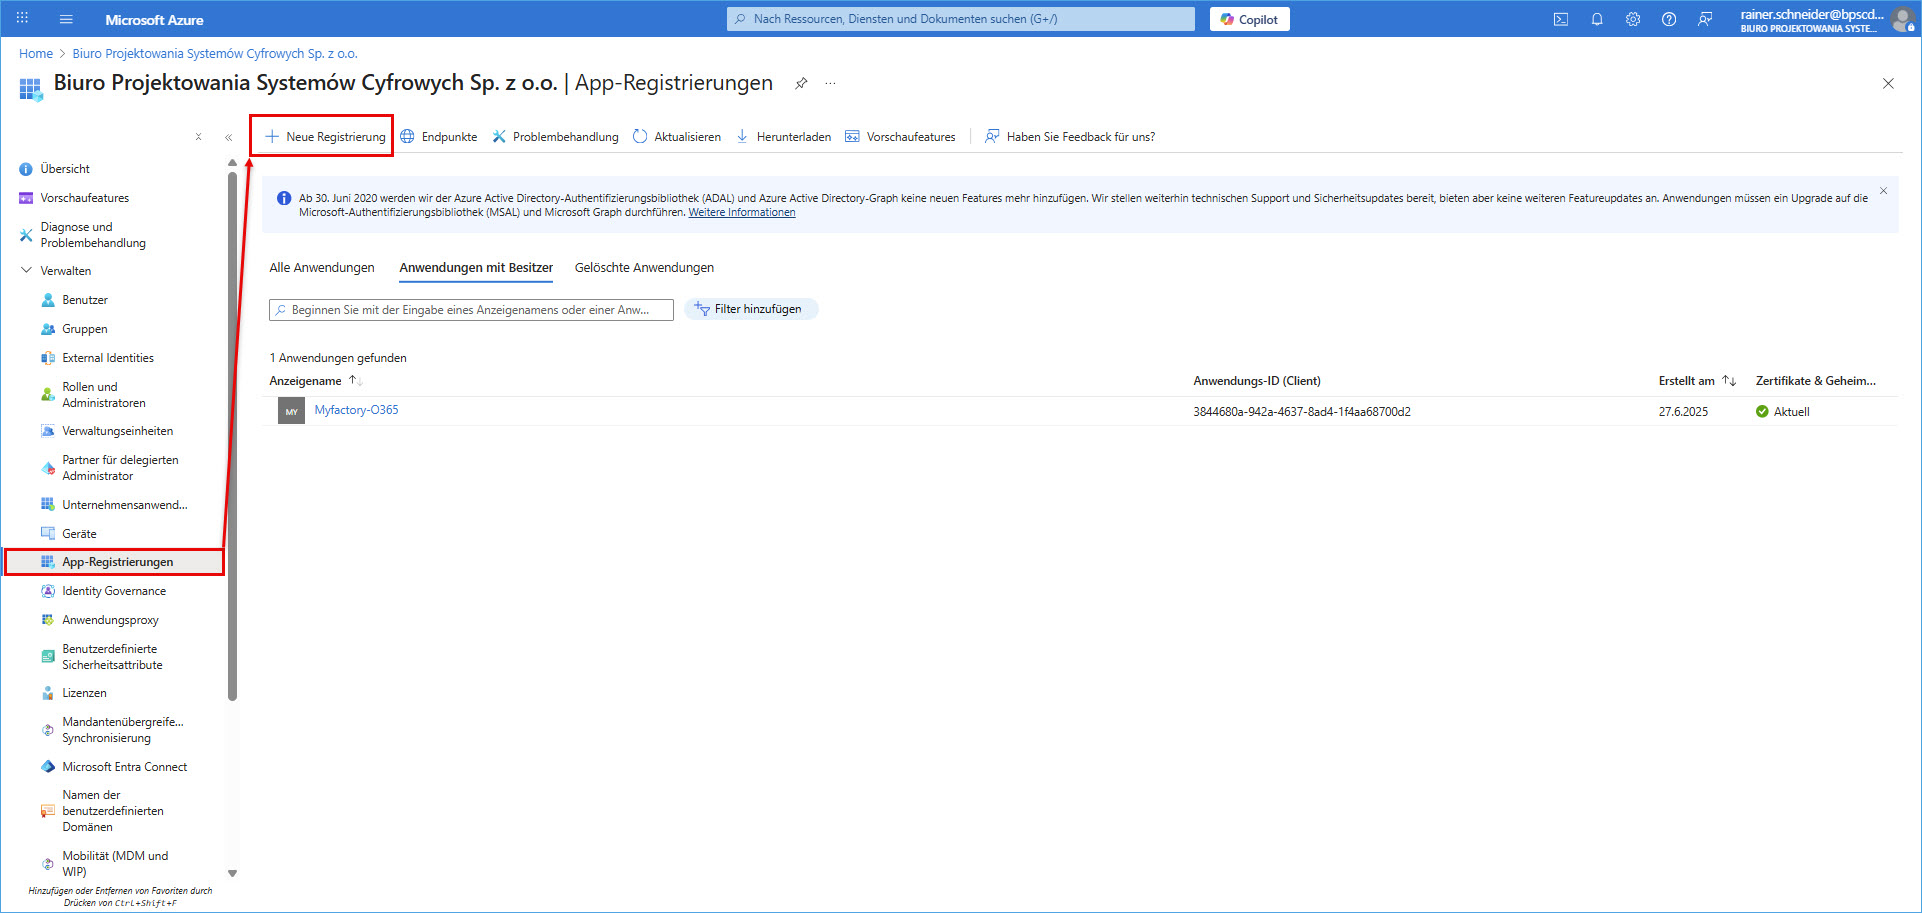Screen dimensions: 1922x913
Task: Click Herunterladen in toolbar
Action: point(784,137)
